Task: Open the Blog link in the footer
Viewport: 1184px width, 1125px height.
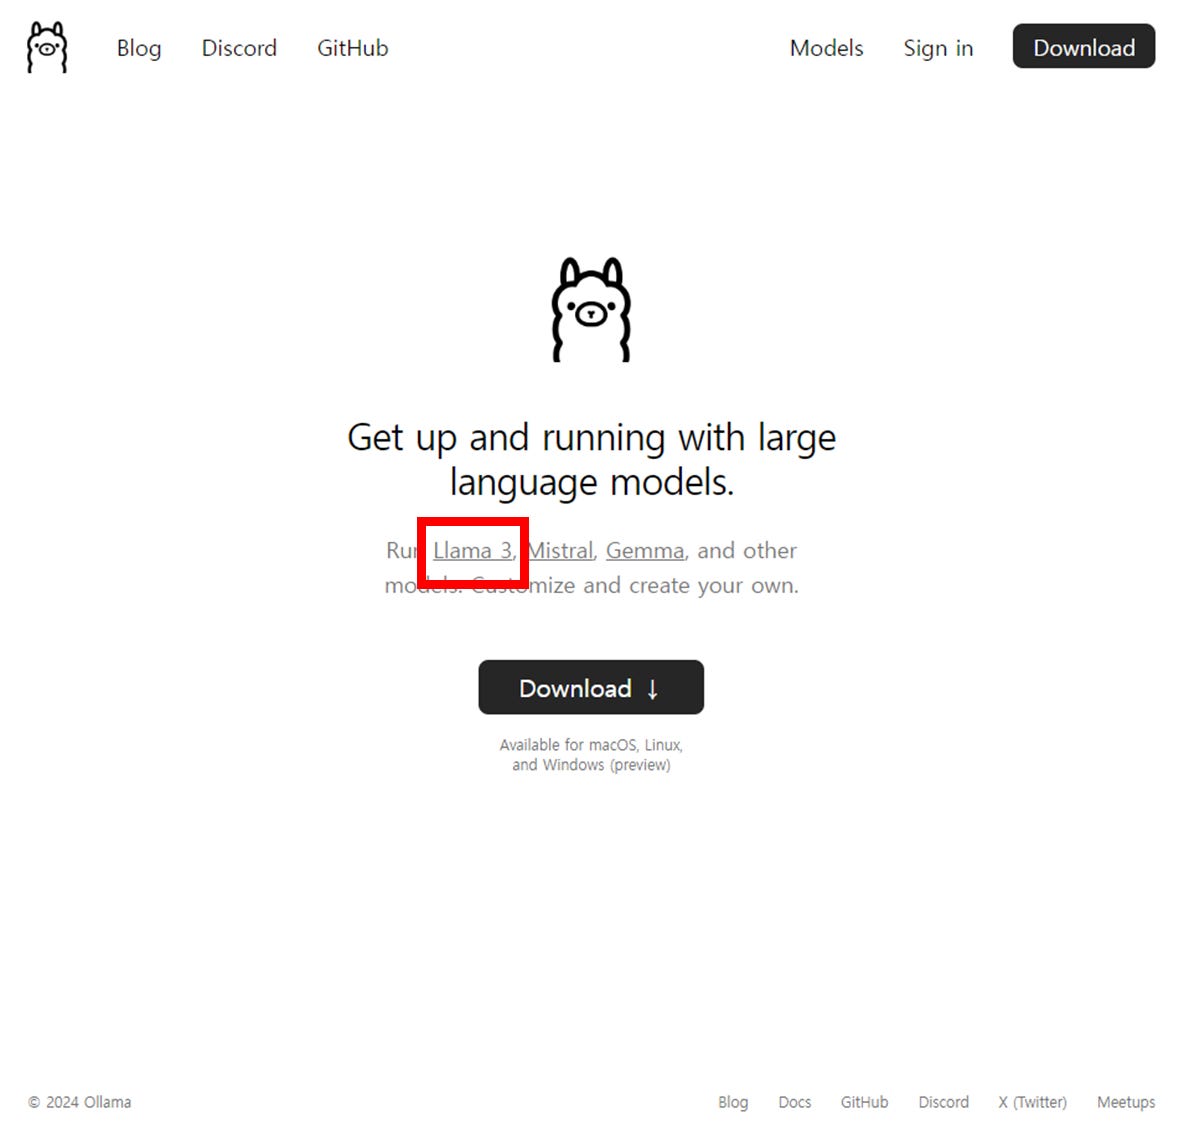Action: click(x=732, y=1102)
